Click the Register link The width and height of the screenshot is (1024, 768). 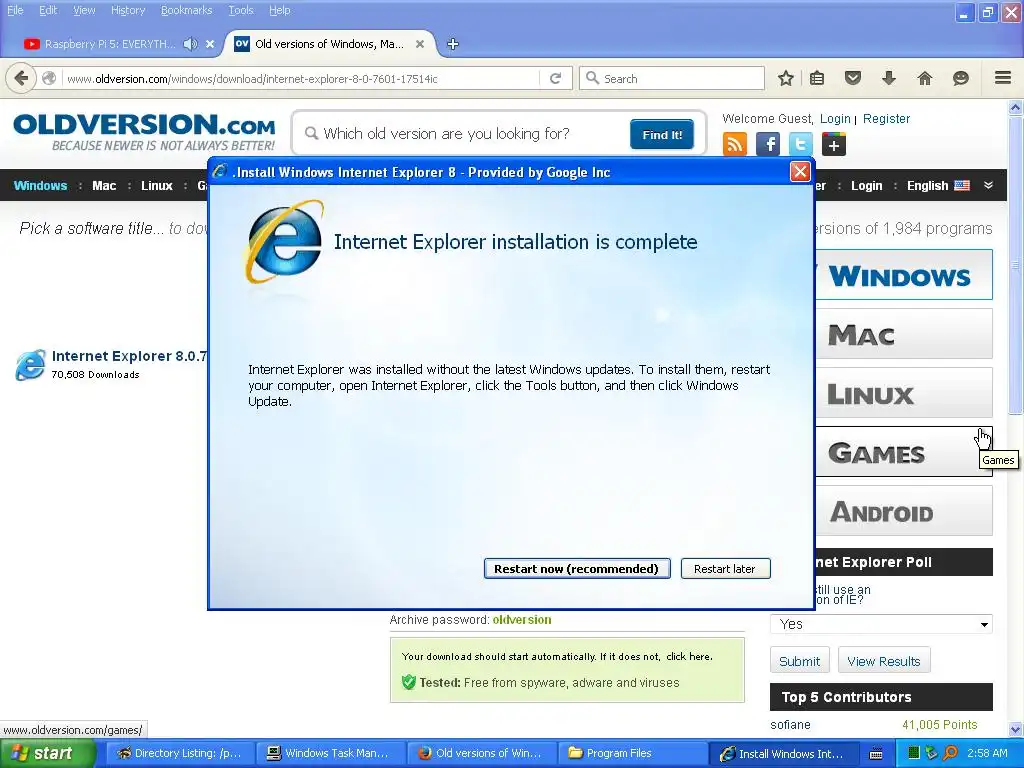[886, 119]
